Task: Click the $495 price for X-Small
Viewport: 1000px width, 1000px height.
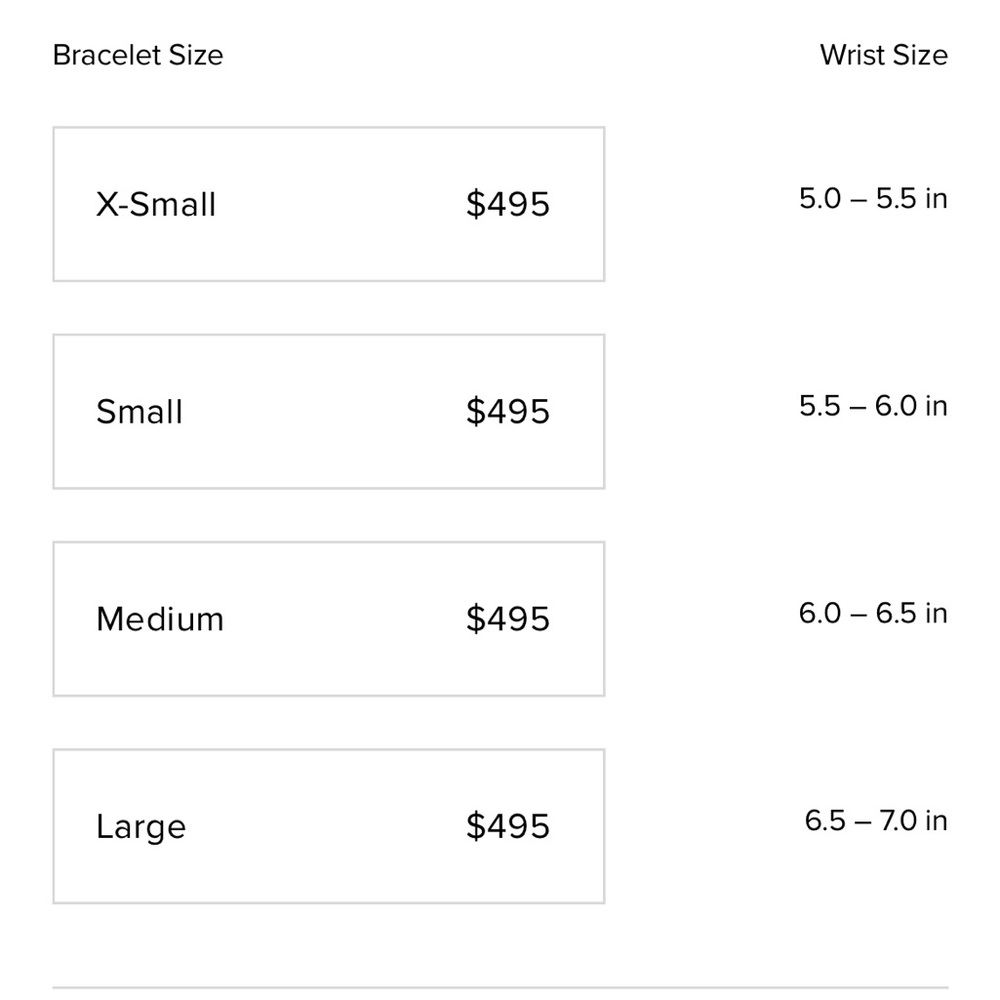Action: (508, 204)
